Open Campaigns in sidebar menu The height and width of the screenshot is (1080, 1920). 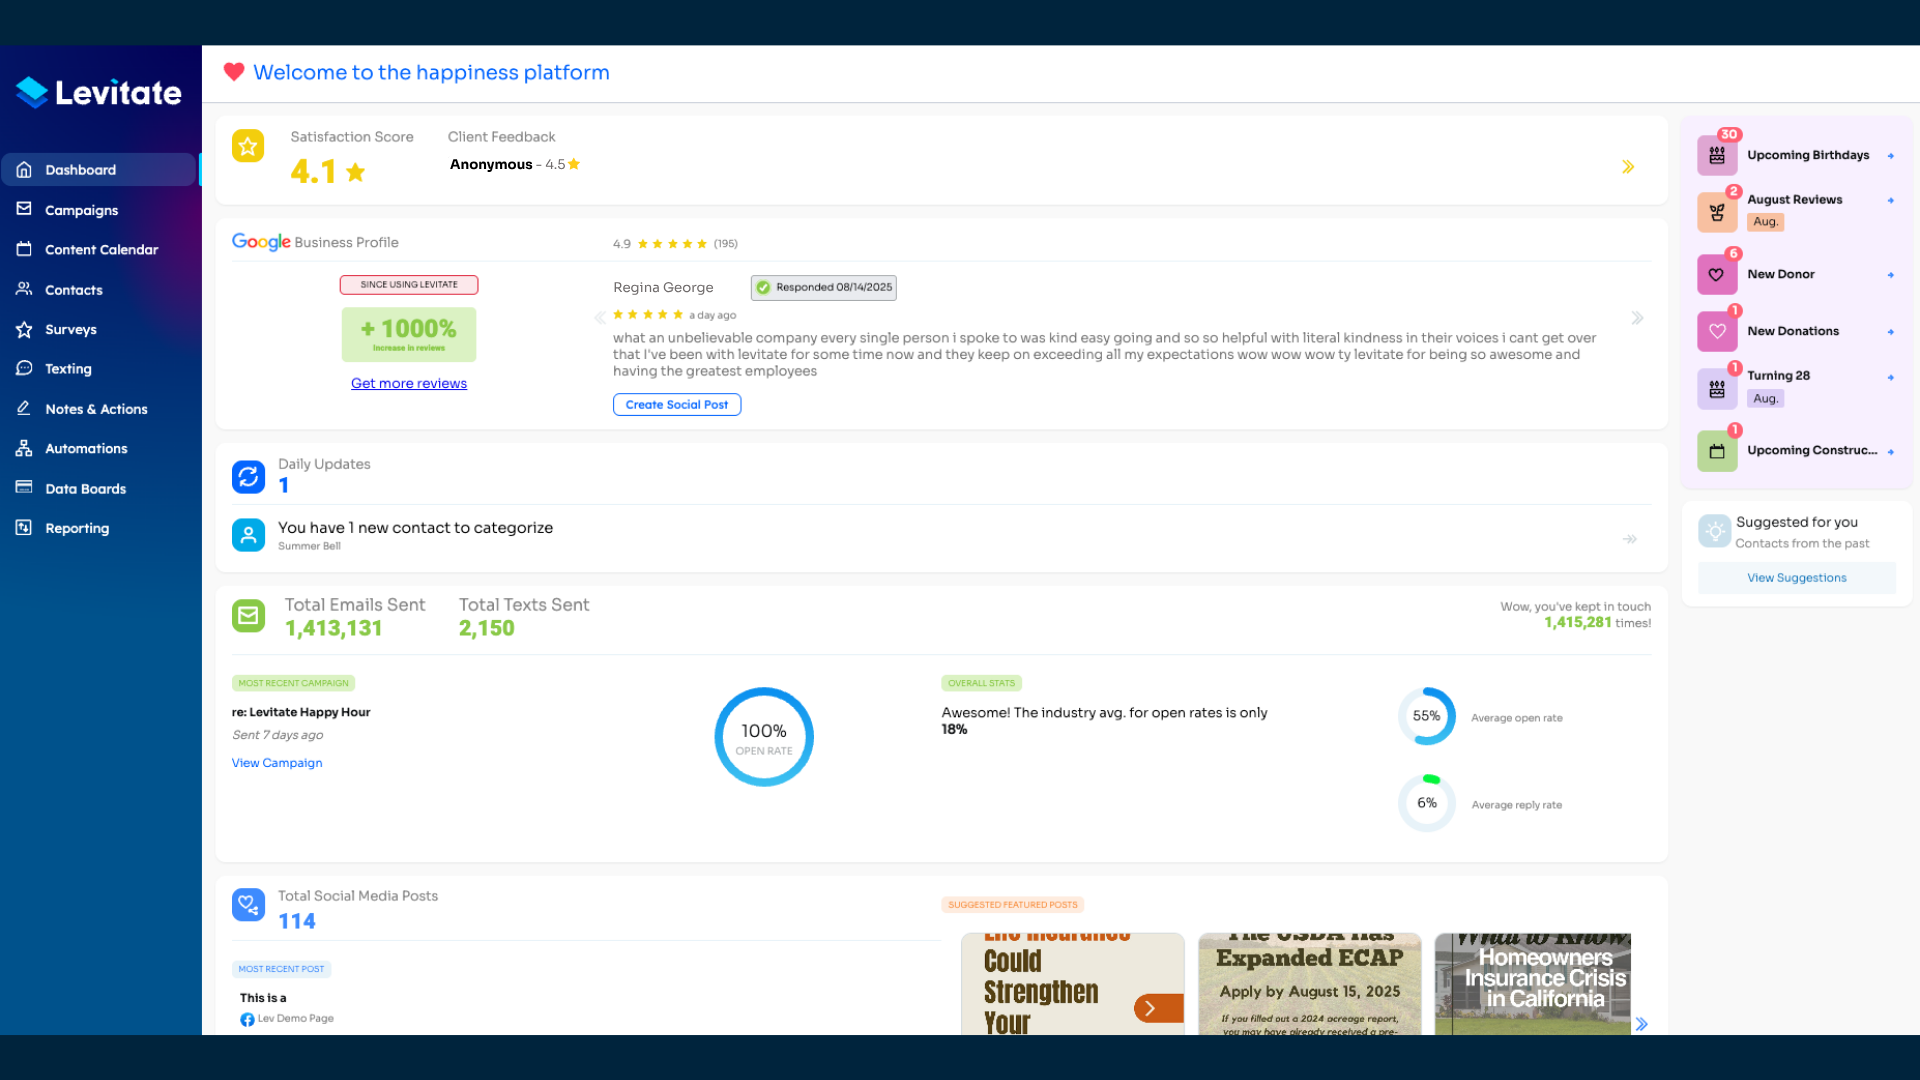98,210
